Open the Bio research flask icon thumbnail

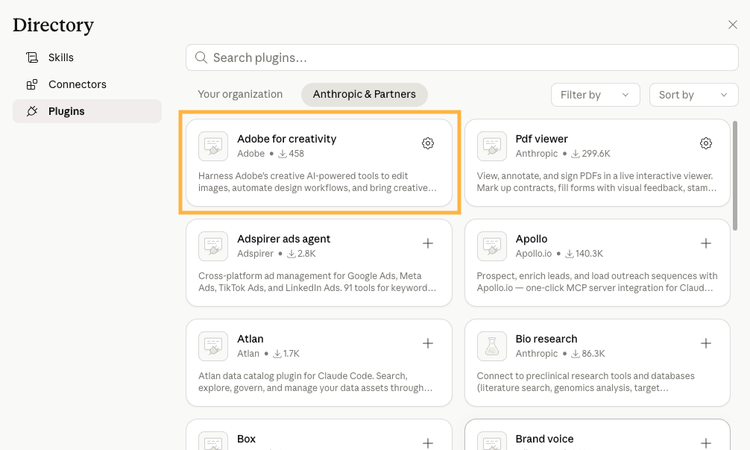[x=492, y=346]
